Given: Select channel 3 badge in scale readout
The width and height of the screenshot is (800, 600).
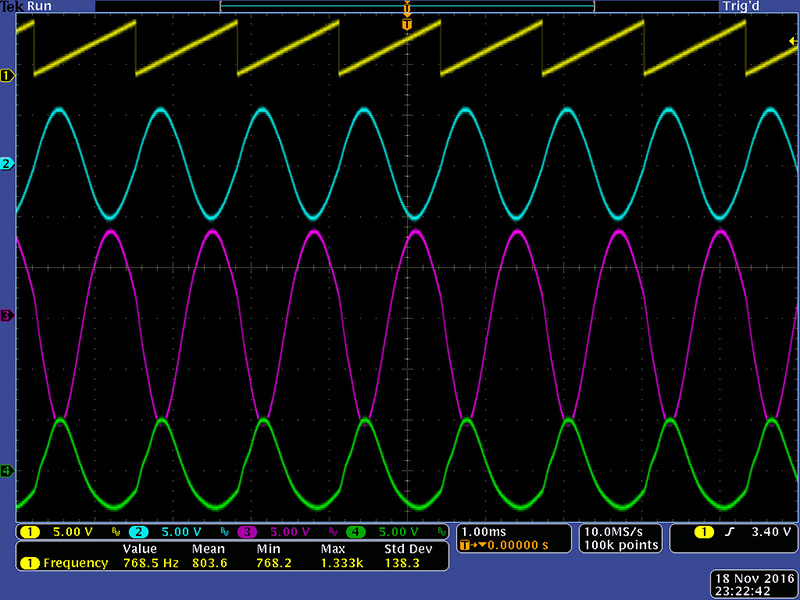Looking at the screenshot, I should click(247, 532).
